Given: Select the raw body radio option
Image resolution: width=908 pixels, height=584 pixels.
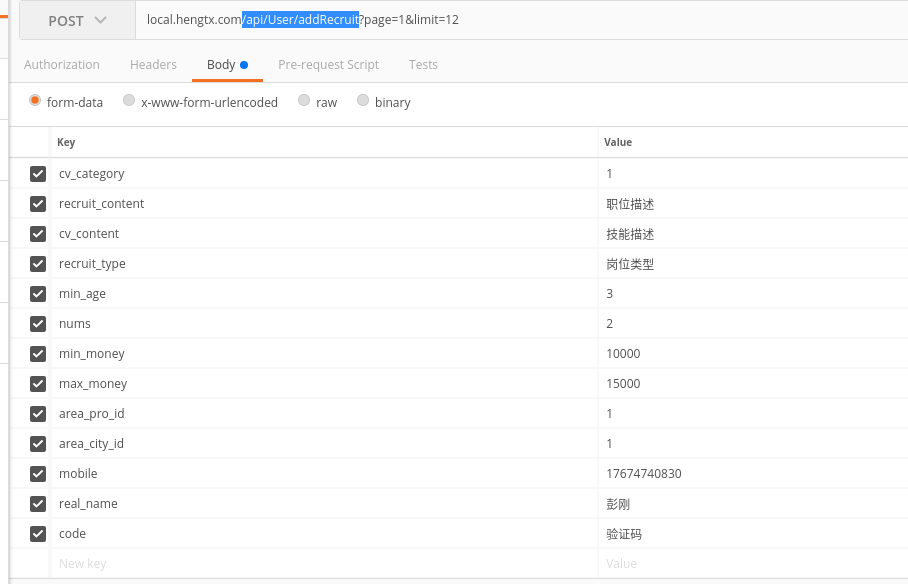Looking at the screenshot, I should point(303,101).
